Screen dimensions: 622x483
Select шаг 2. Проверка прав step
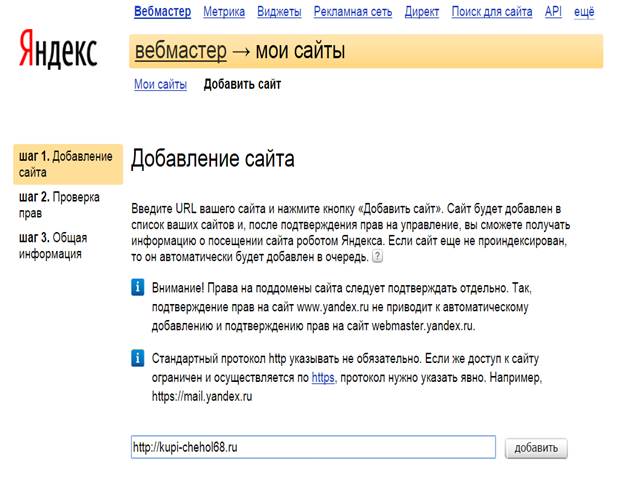click(59, 205)
